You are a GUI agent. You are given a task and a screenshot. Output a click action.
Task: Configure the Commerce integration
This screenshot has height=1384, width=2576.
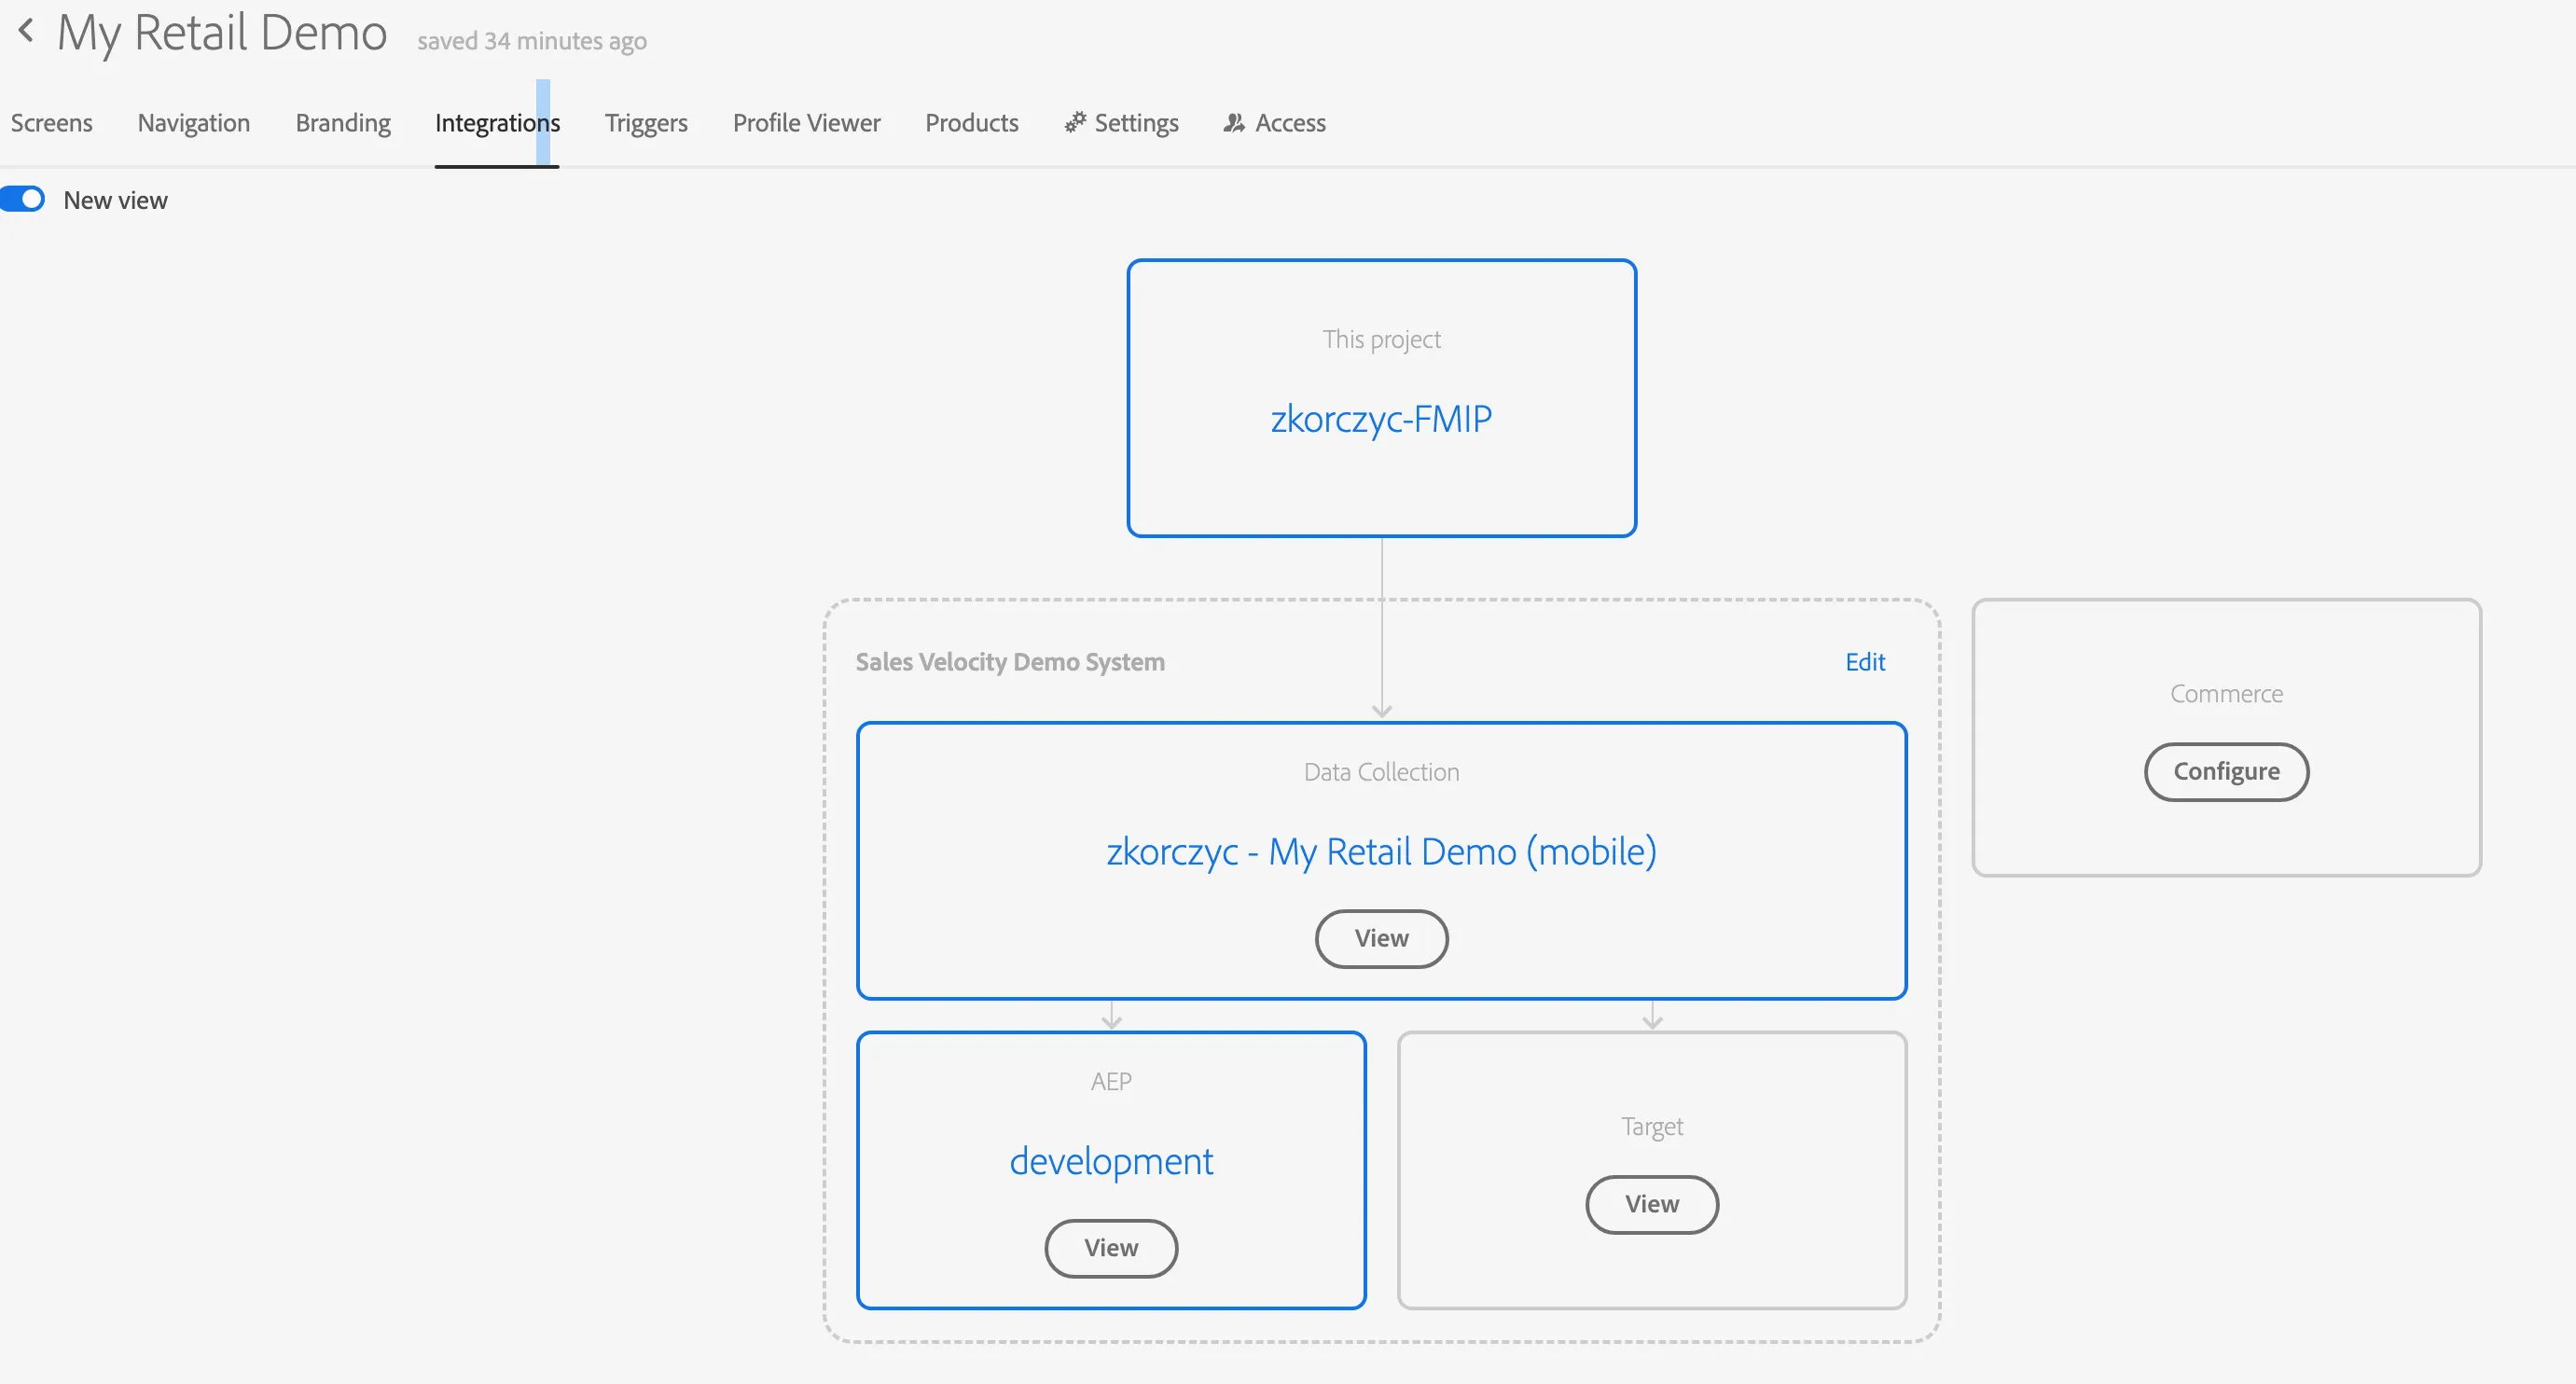(x=2226, y=771)
